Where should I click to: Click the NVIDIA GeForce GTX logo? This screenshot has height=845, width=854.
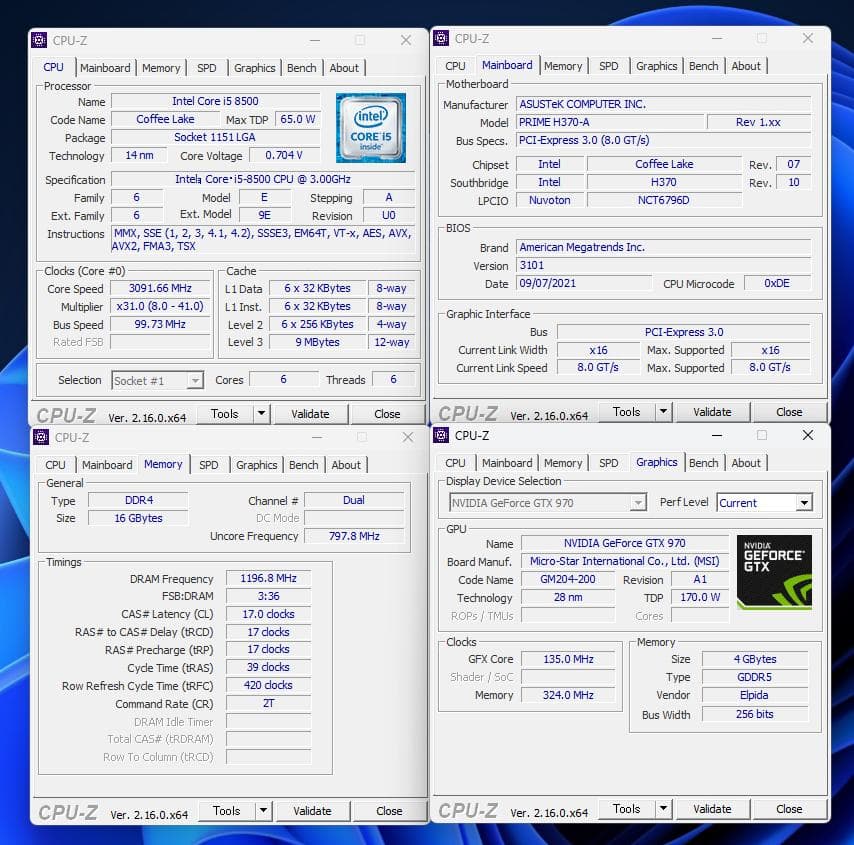click(x=772, y=571)
